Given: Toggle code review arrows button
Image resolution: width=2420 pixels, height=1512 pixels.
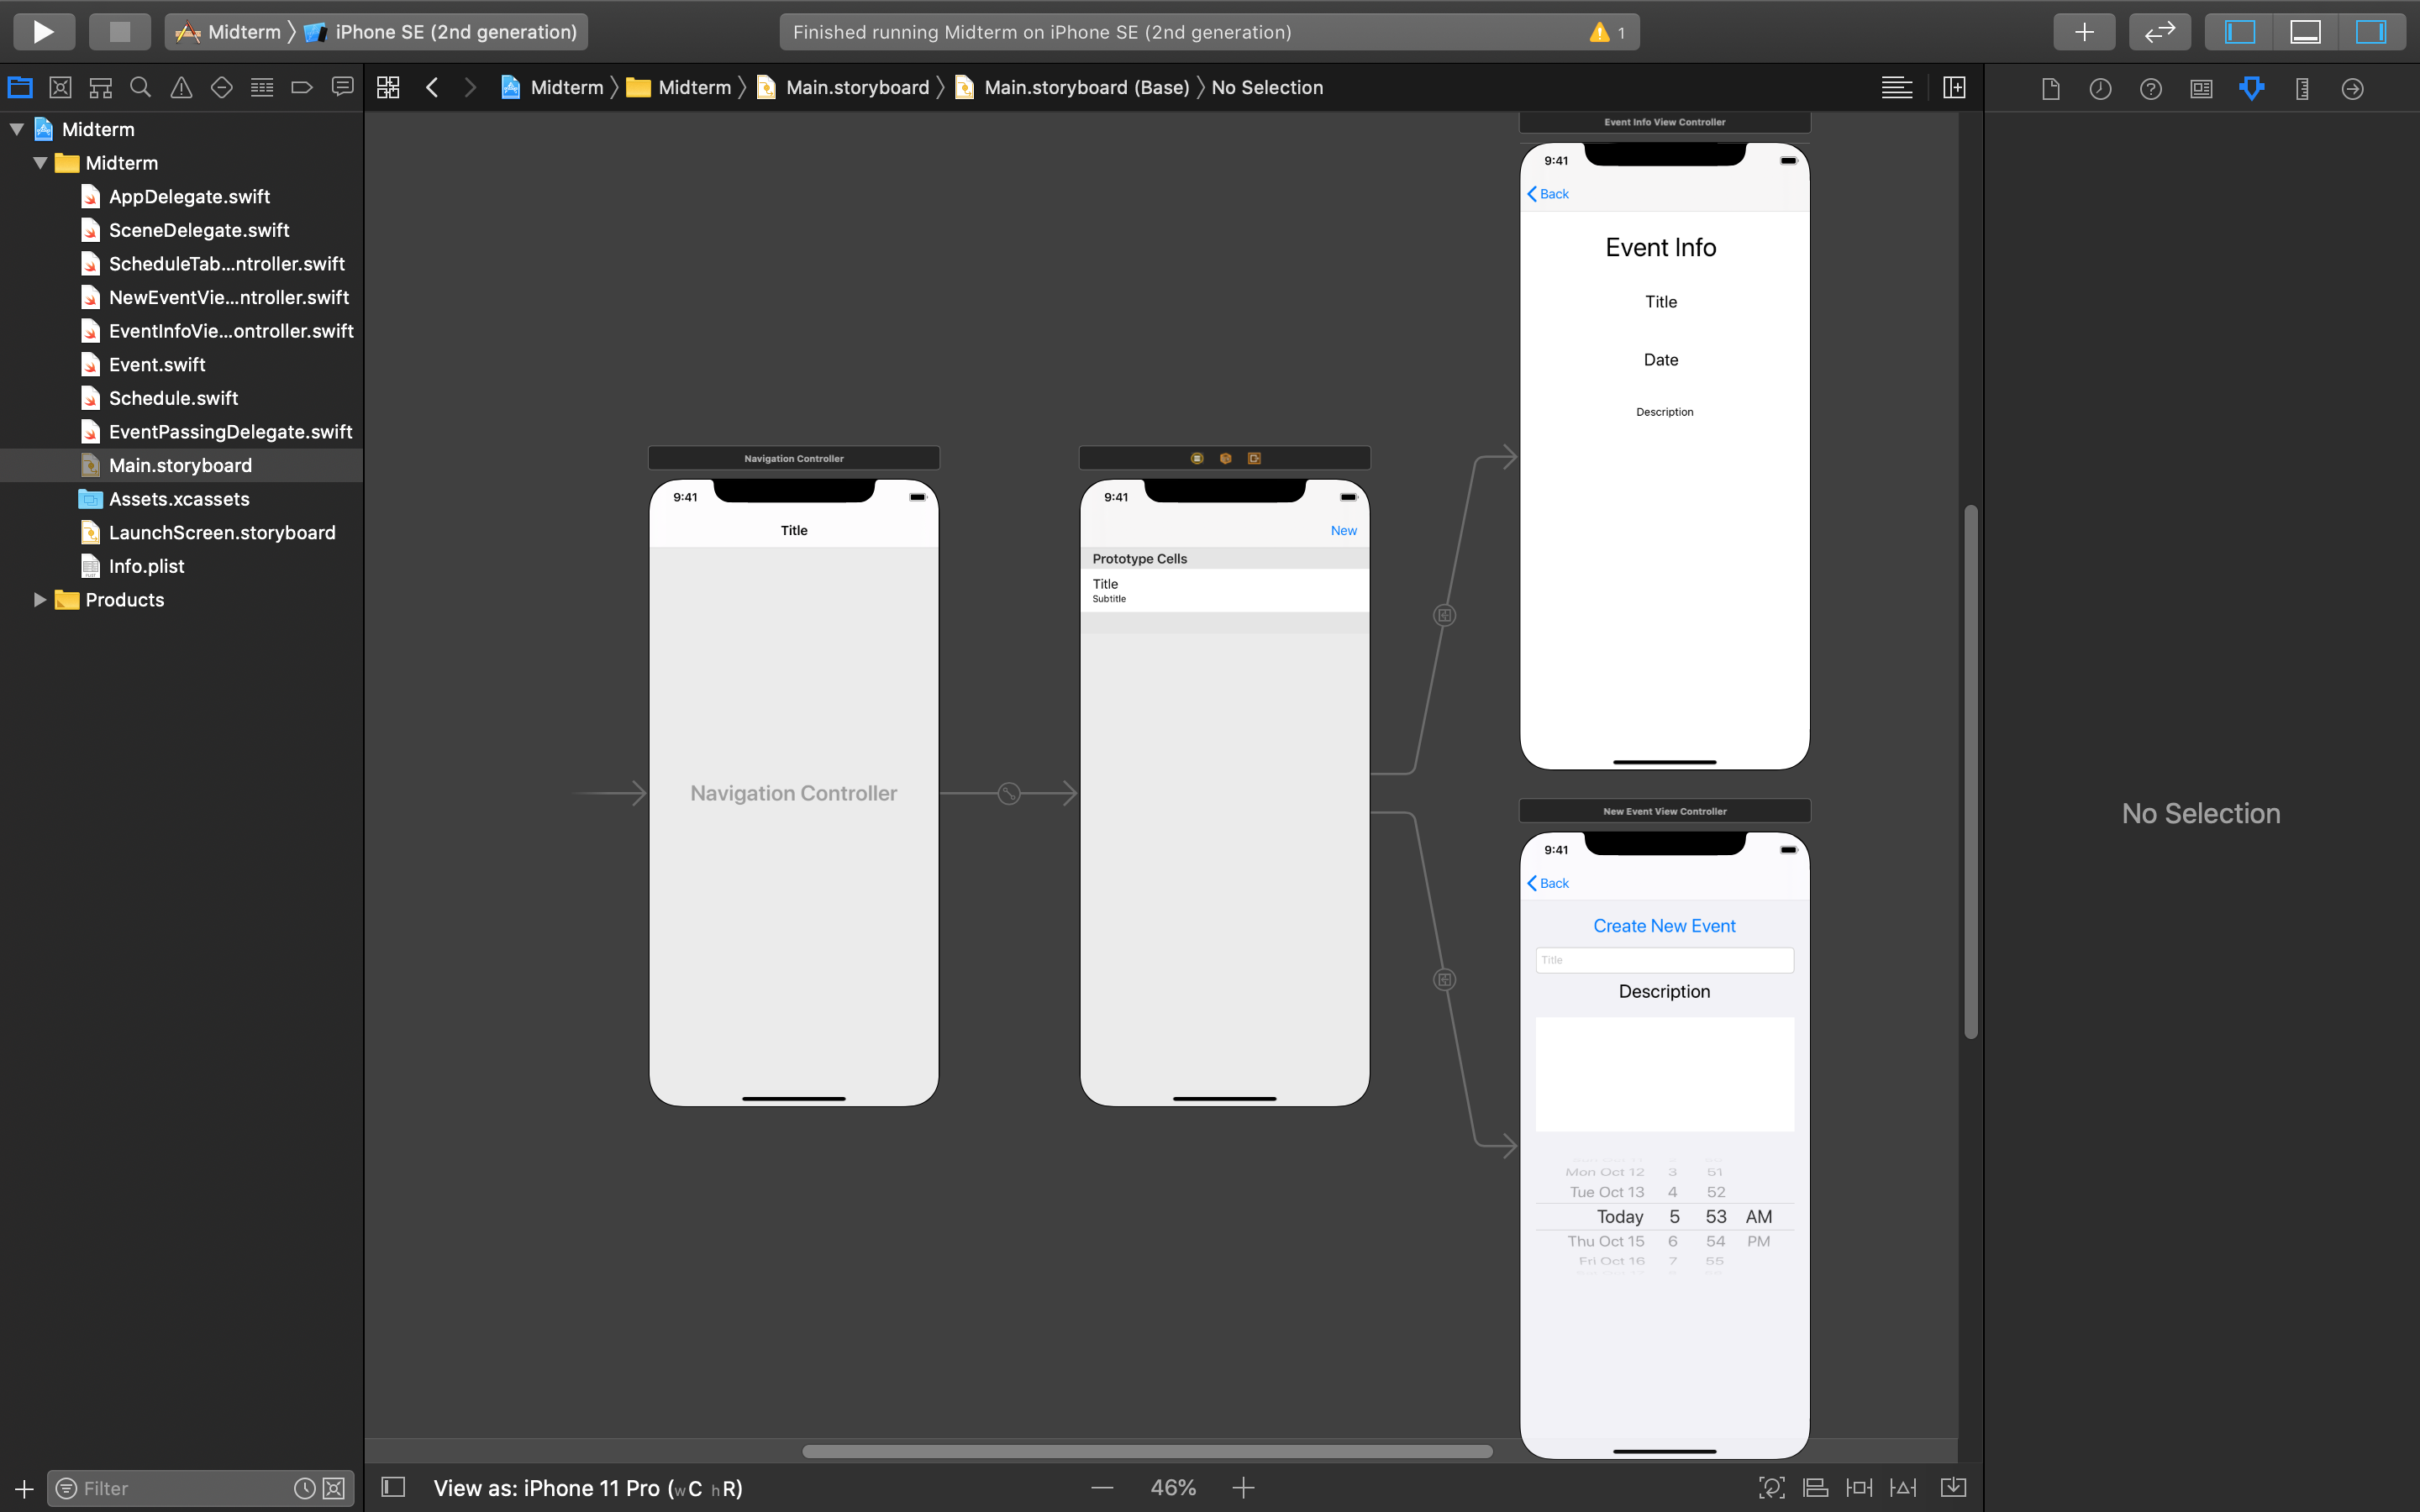Looking at the screenshot, I should (x=2160, y=32).
